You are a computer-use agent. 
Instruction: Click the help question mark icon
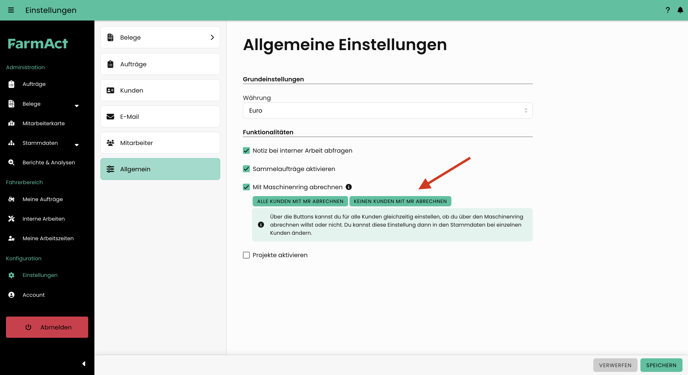click(667, 10)
